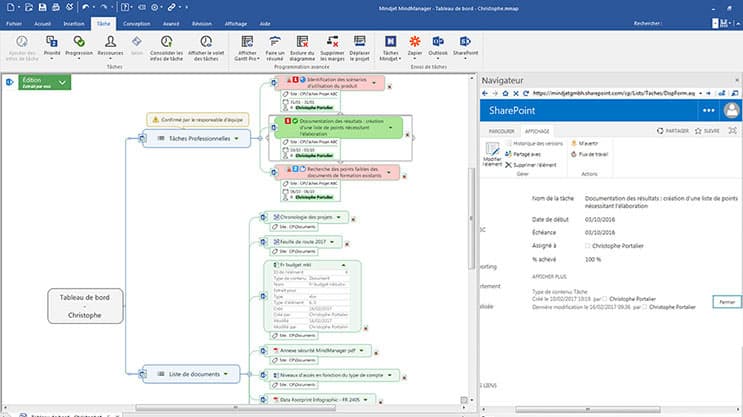
Task: Go to home page in Navigateur
Action: coord(506,93)
